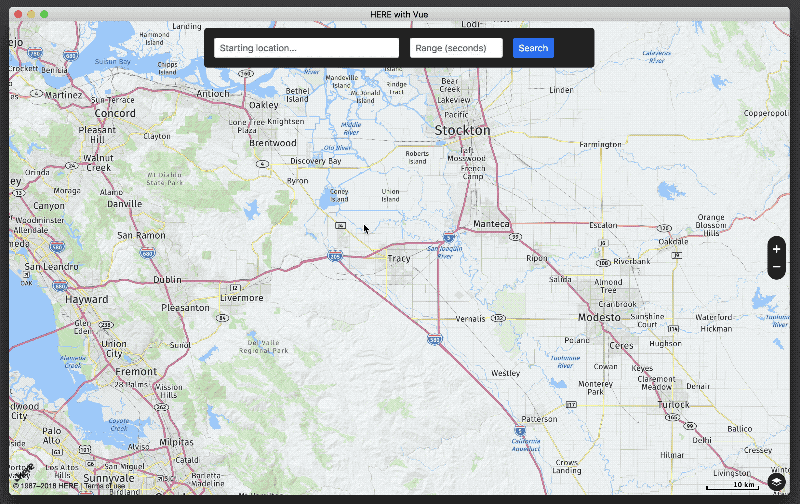Screen dimensions: 800x504
Task: Click the Pleasanton label
Action: tap(186, 308)
